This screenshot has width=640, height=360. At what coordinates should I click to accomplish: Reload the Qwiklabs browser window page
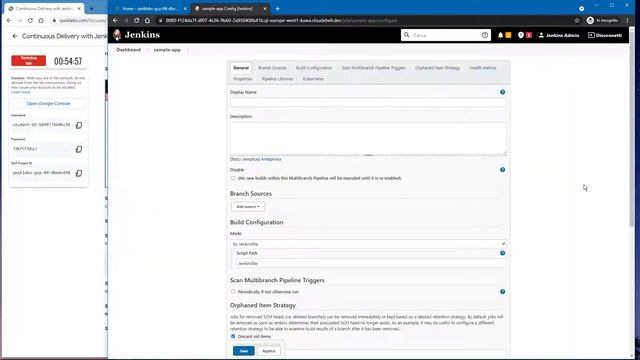[x=30, y=20]
